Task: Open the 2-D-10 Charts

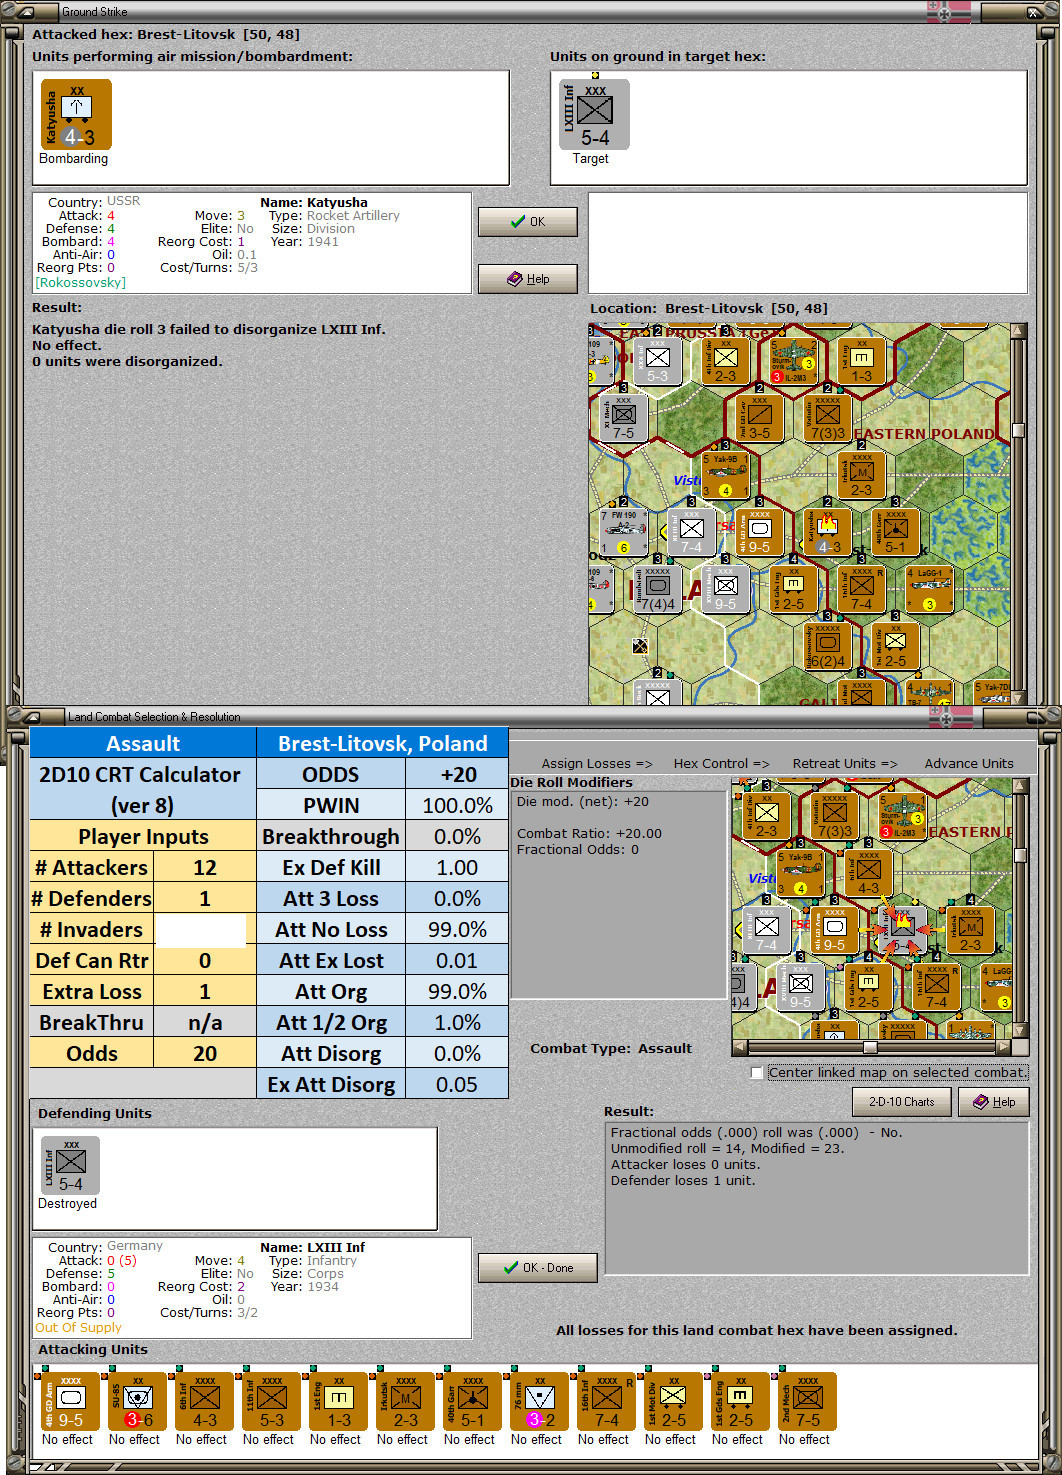Action: pyautogui.click(x=901, y=1102)
